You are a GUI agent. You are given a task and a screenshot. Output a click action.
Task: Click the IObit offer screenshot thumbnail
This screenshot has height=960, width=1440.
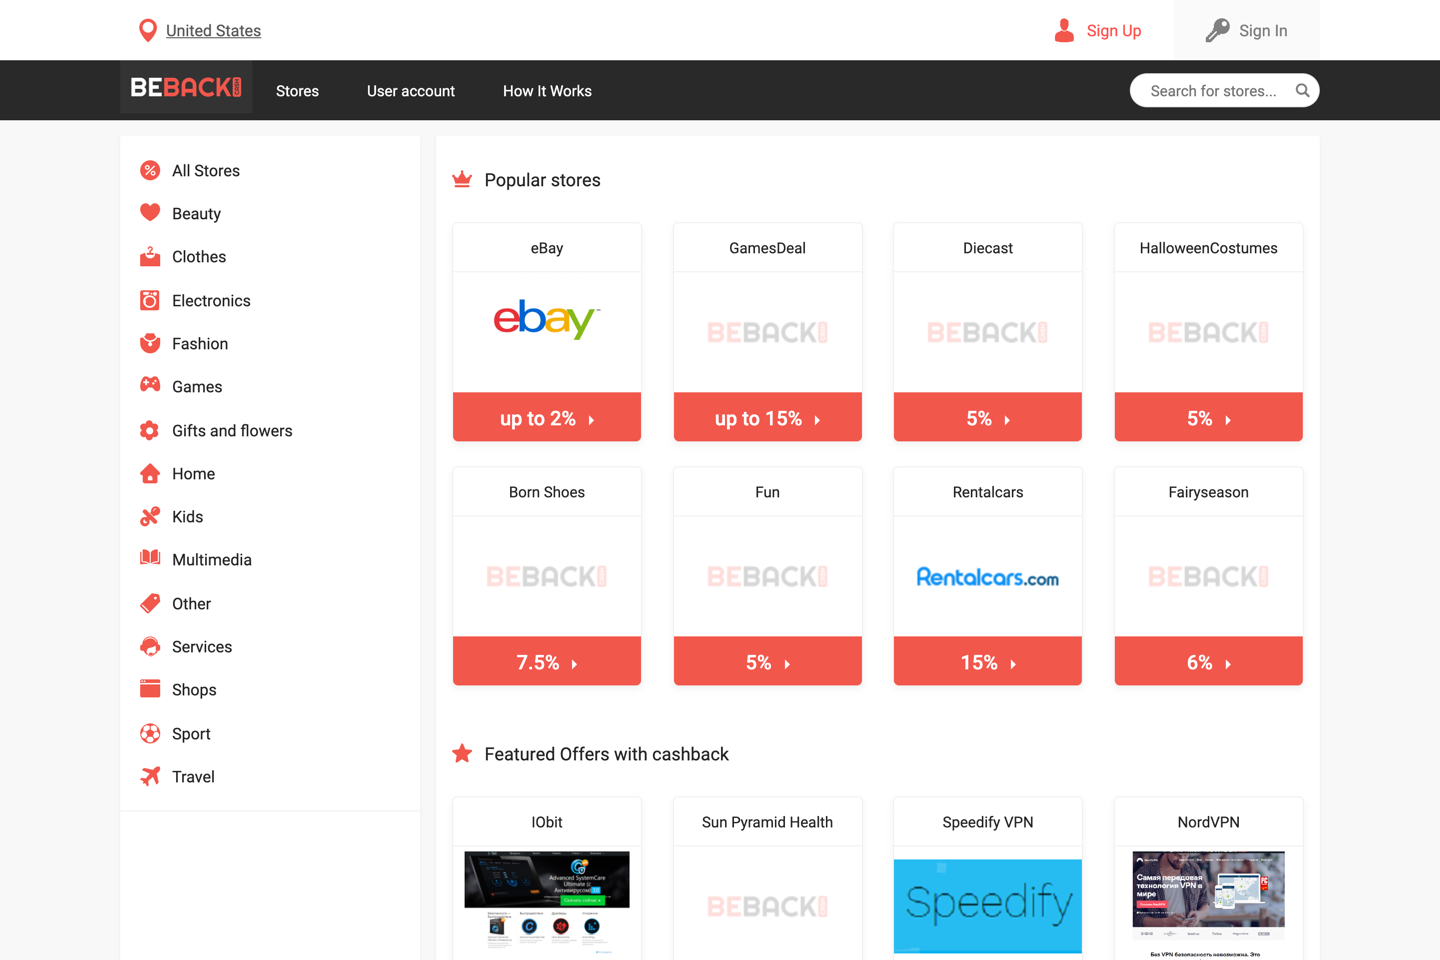[x=547, y=903]
